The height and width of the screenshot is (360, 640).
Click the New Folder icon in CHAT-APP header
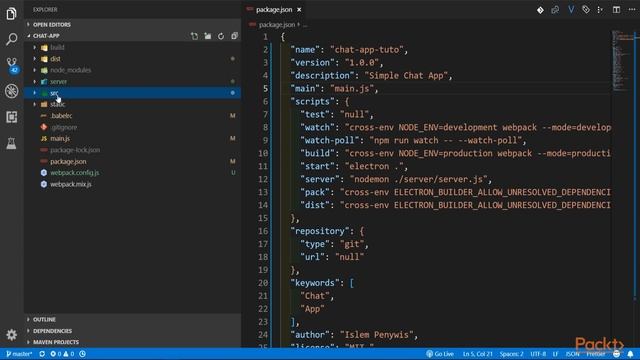coord(208,36)
